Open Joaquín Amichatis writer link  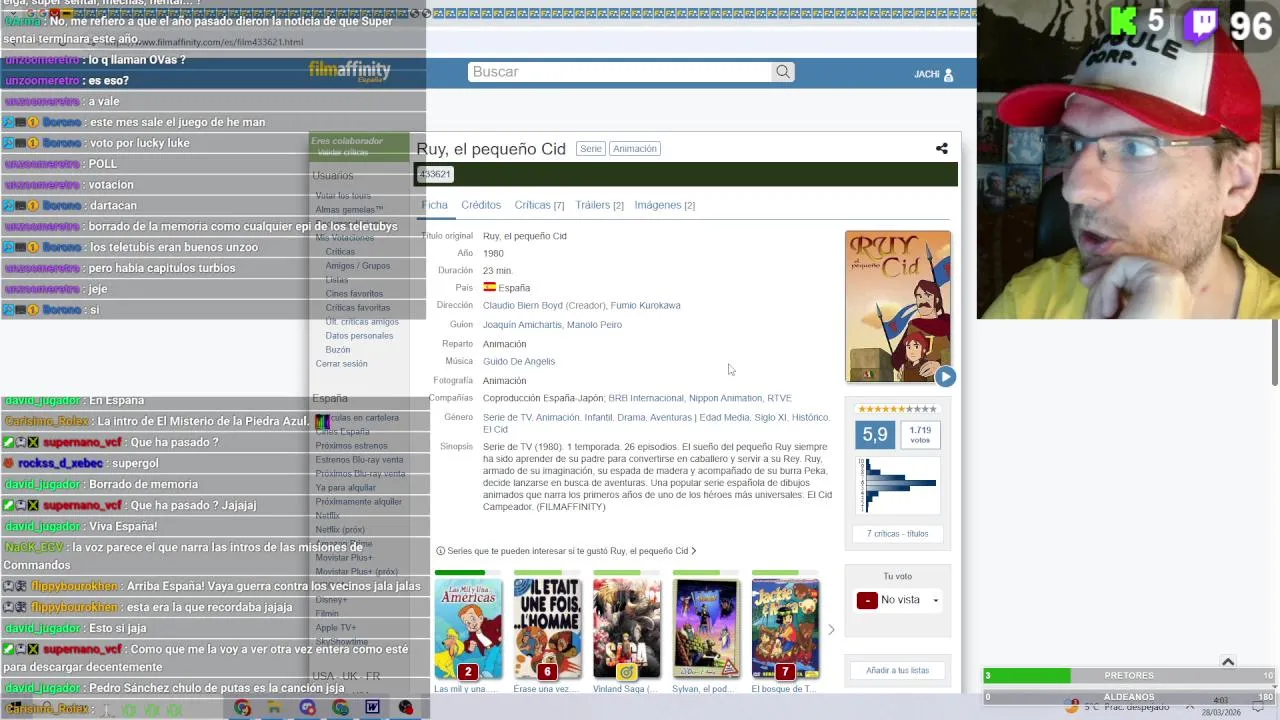(x=522, y=325)
